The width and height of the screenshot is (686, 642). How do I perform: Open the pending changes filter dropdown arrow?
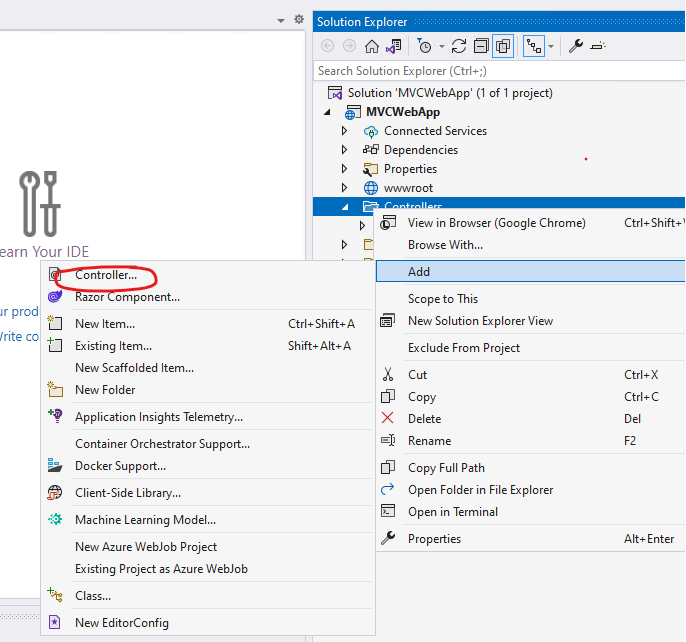point(442,46)
